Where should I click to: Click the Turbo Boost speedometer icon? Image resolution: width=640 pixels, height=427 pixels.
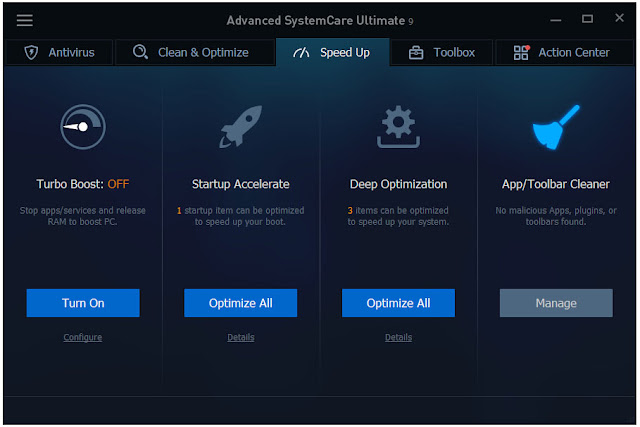point(83,127)
